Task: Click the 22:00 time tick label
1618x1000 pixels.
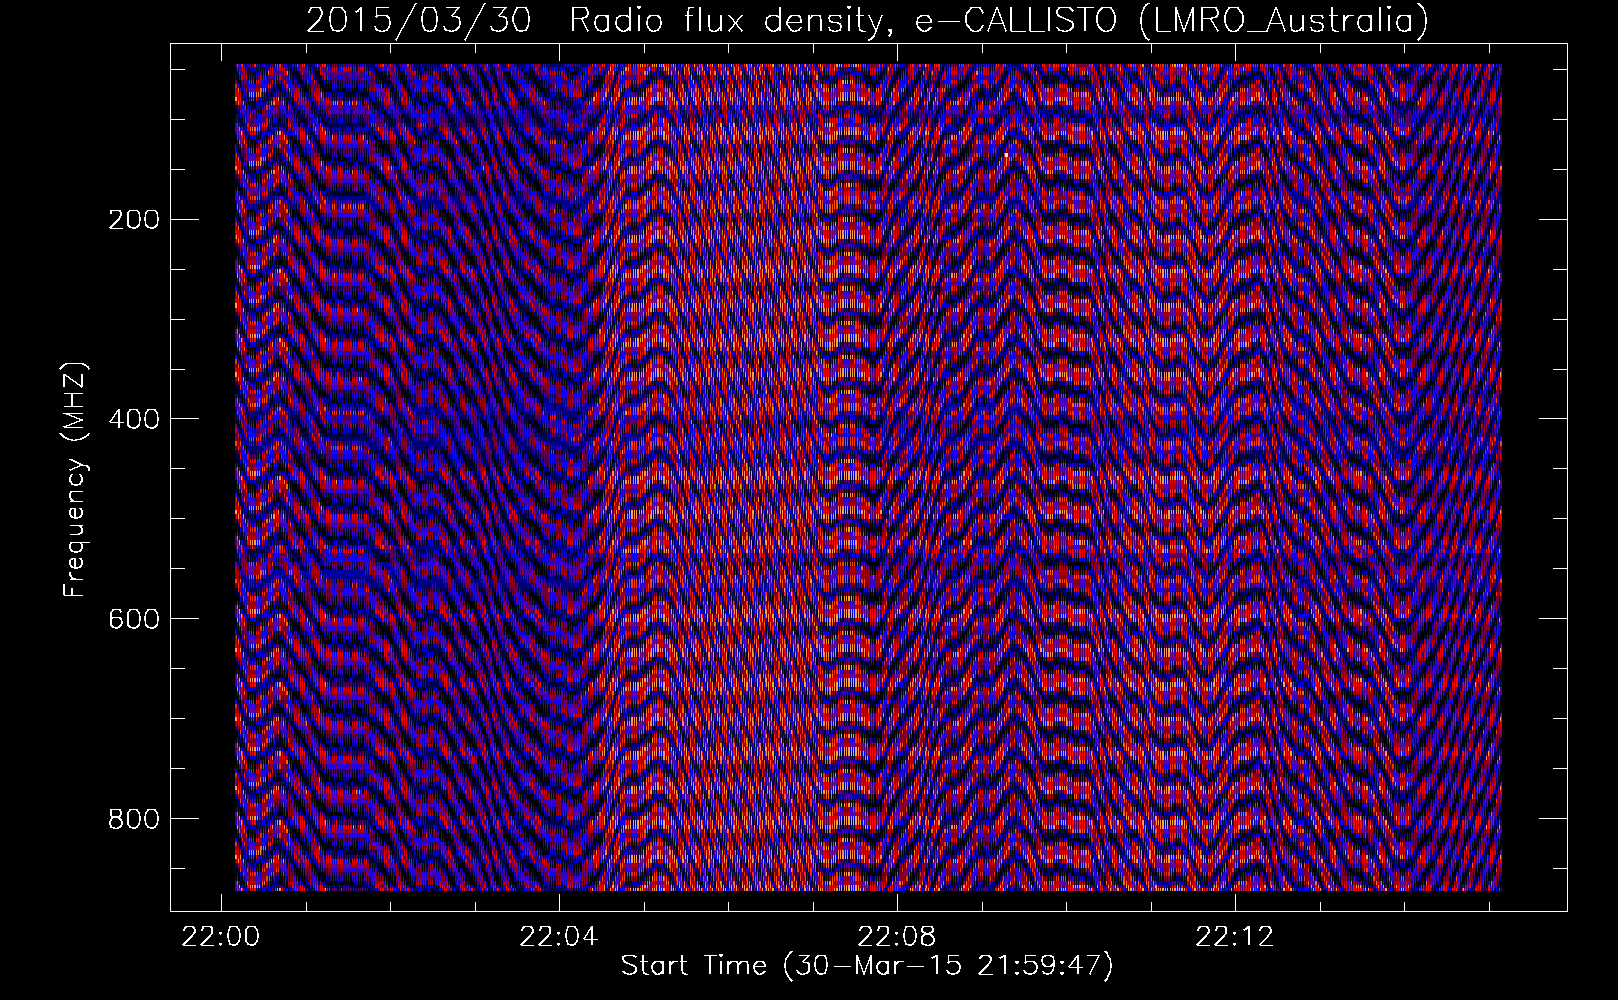Action: click(x=220, y=937)
